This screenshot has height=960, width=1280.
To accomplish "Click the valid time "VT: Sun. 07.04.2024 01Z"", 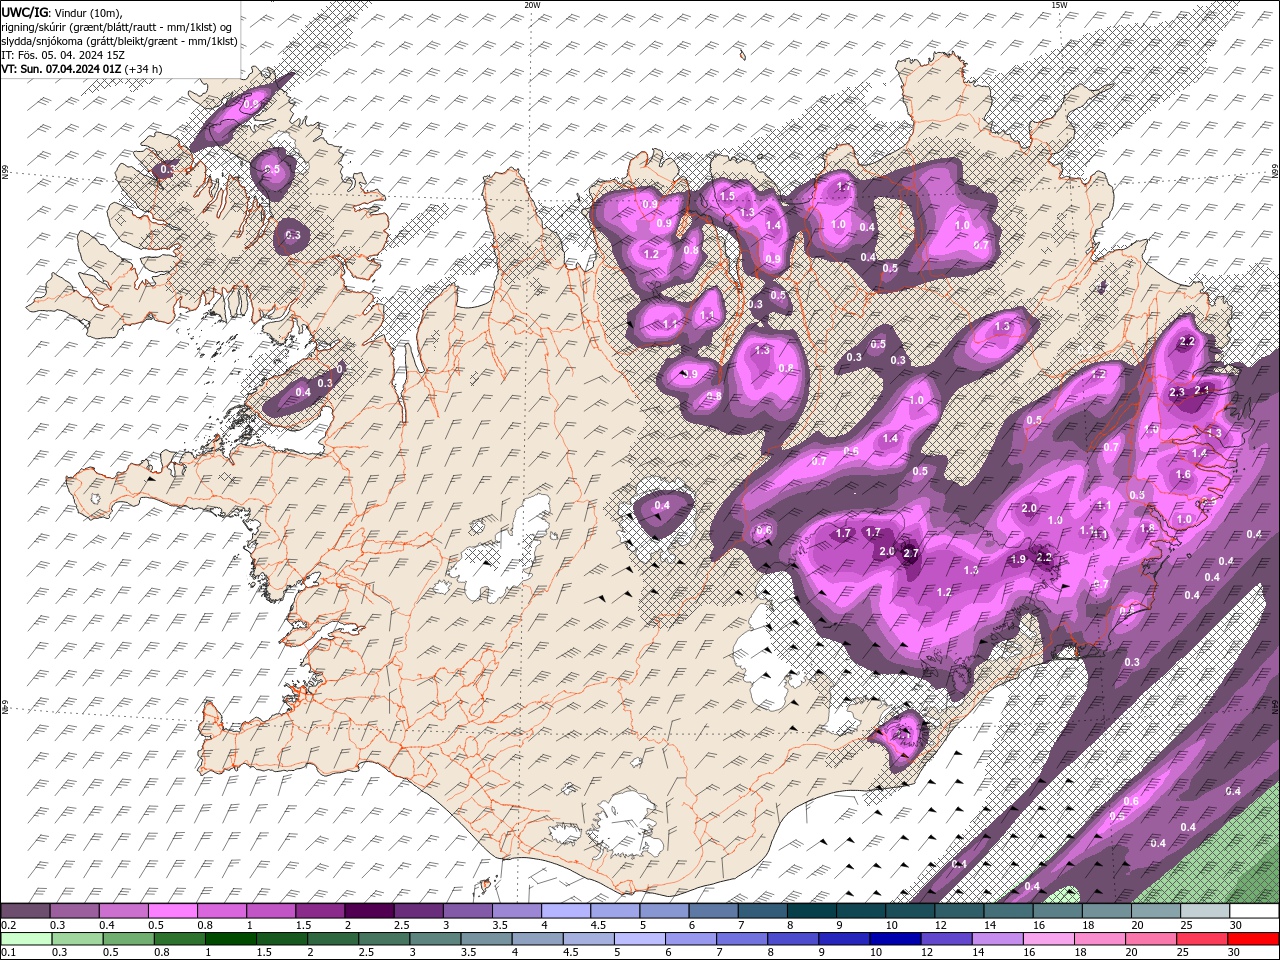I will (x=62, y=69).
